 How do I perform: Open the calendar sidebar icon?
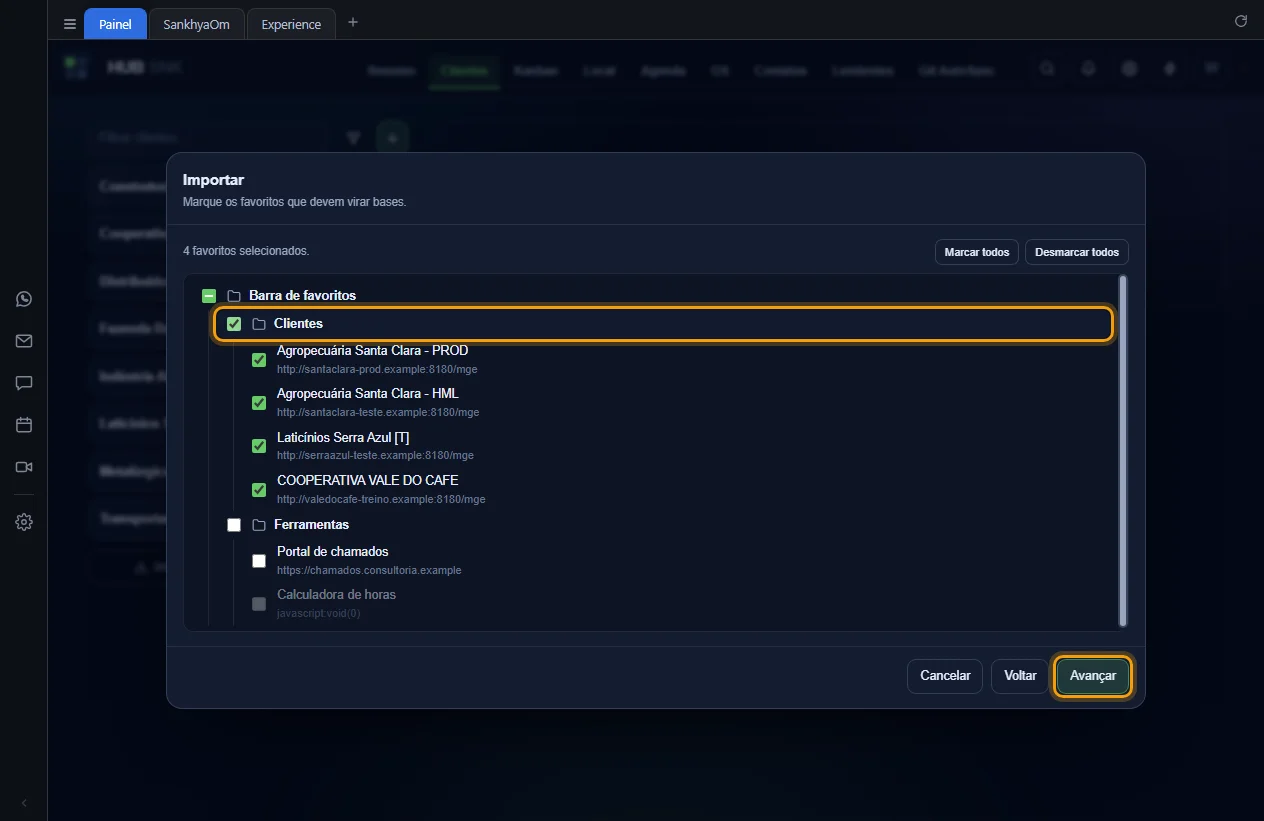point(24,425)
